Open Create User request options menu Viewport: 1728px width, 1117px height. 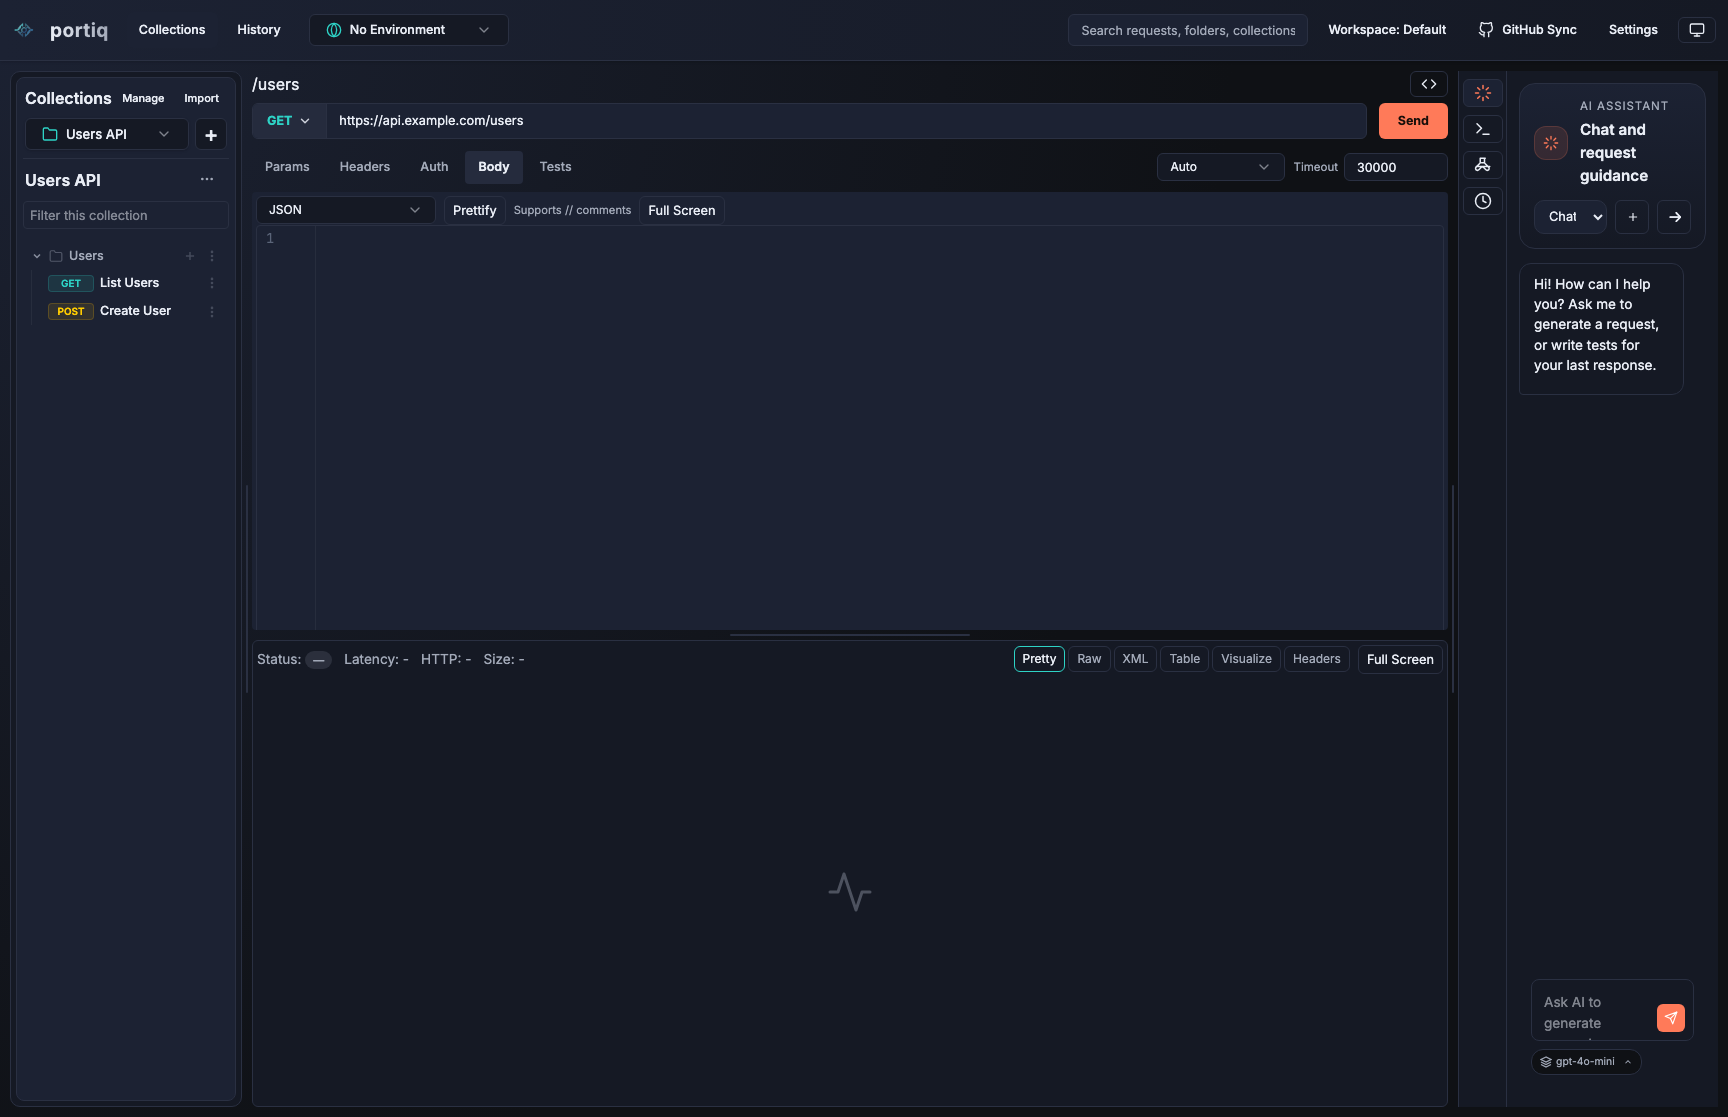(212, 311)
